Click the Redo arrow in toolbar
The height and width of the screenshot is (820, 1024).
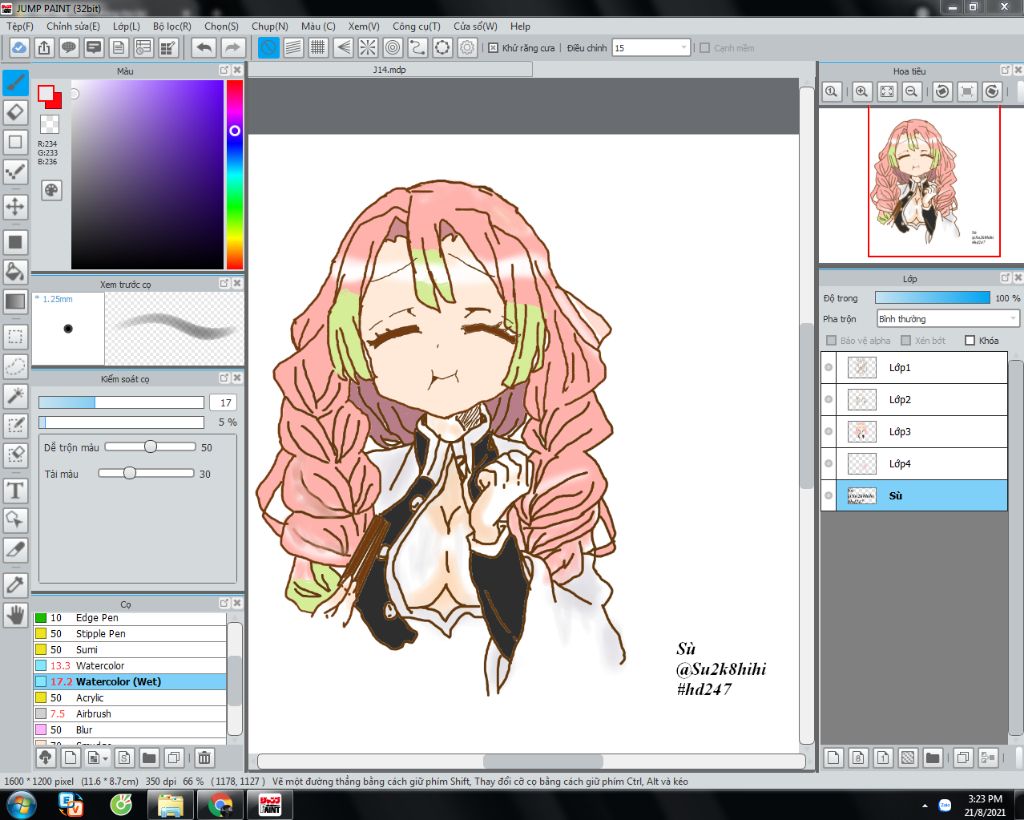(232, 48)
